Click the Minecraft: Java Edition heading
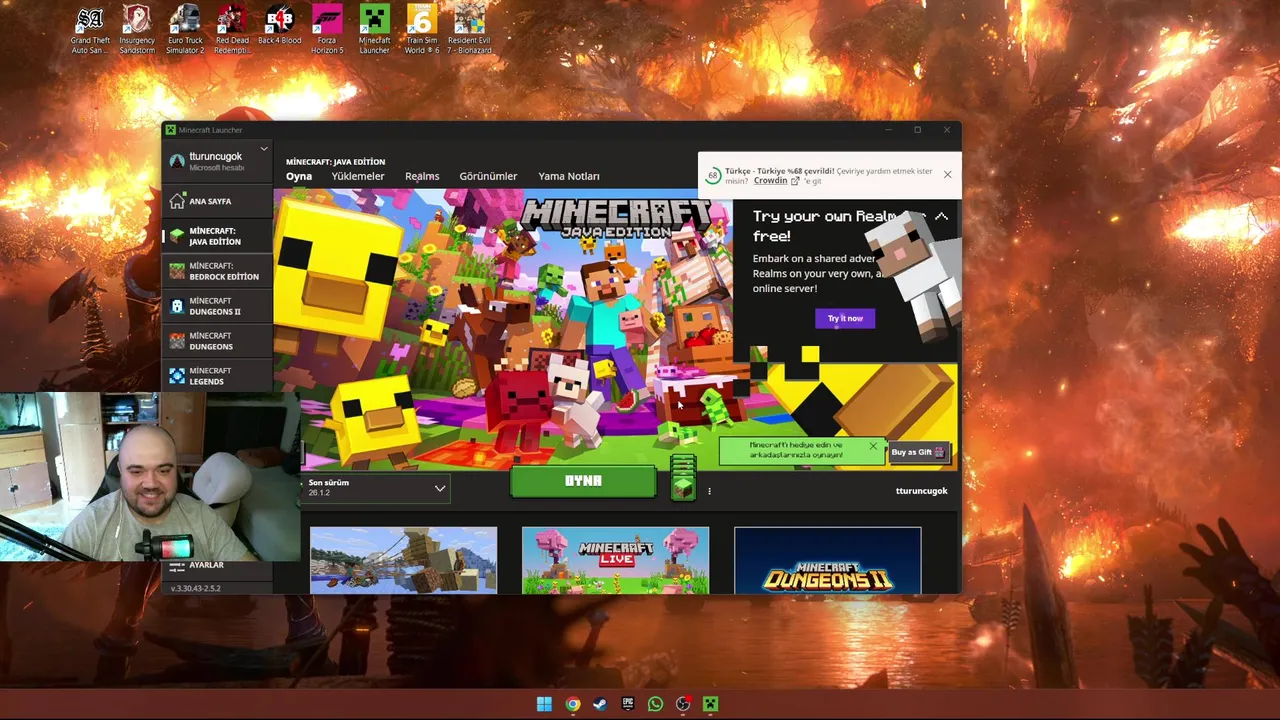Viewport: 1280px width, 720px height. [335, 162]
